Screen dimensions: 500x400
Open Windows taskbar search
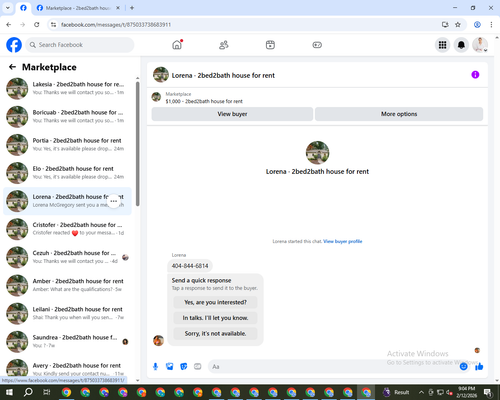click(28, 392)
